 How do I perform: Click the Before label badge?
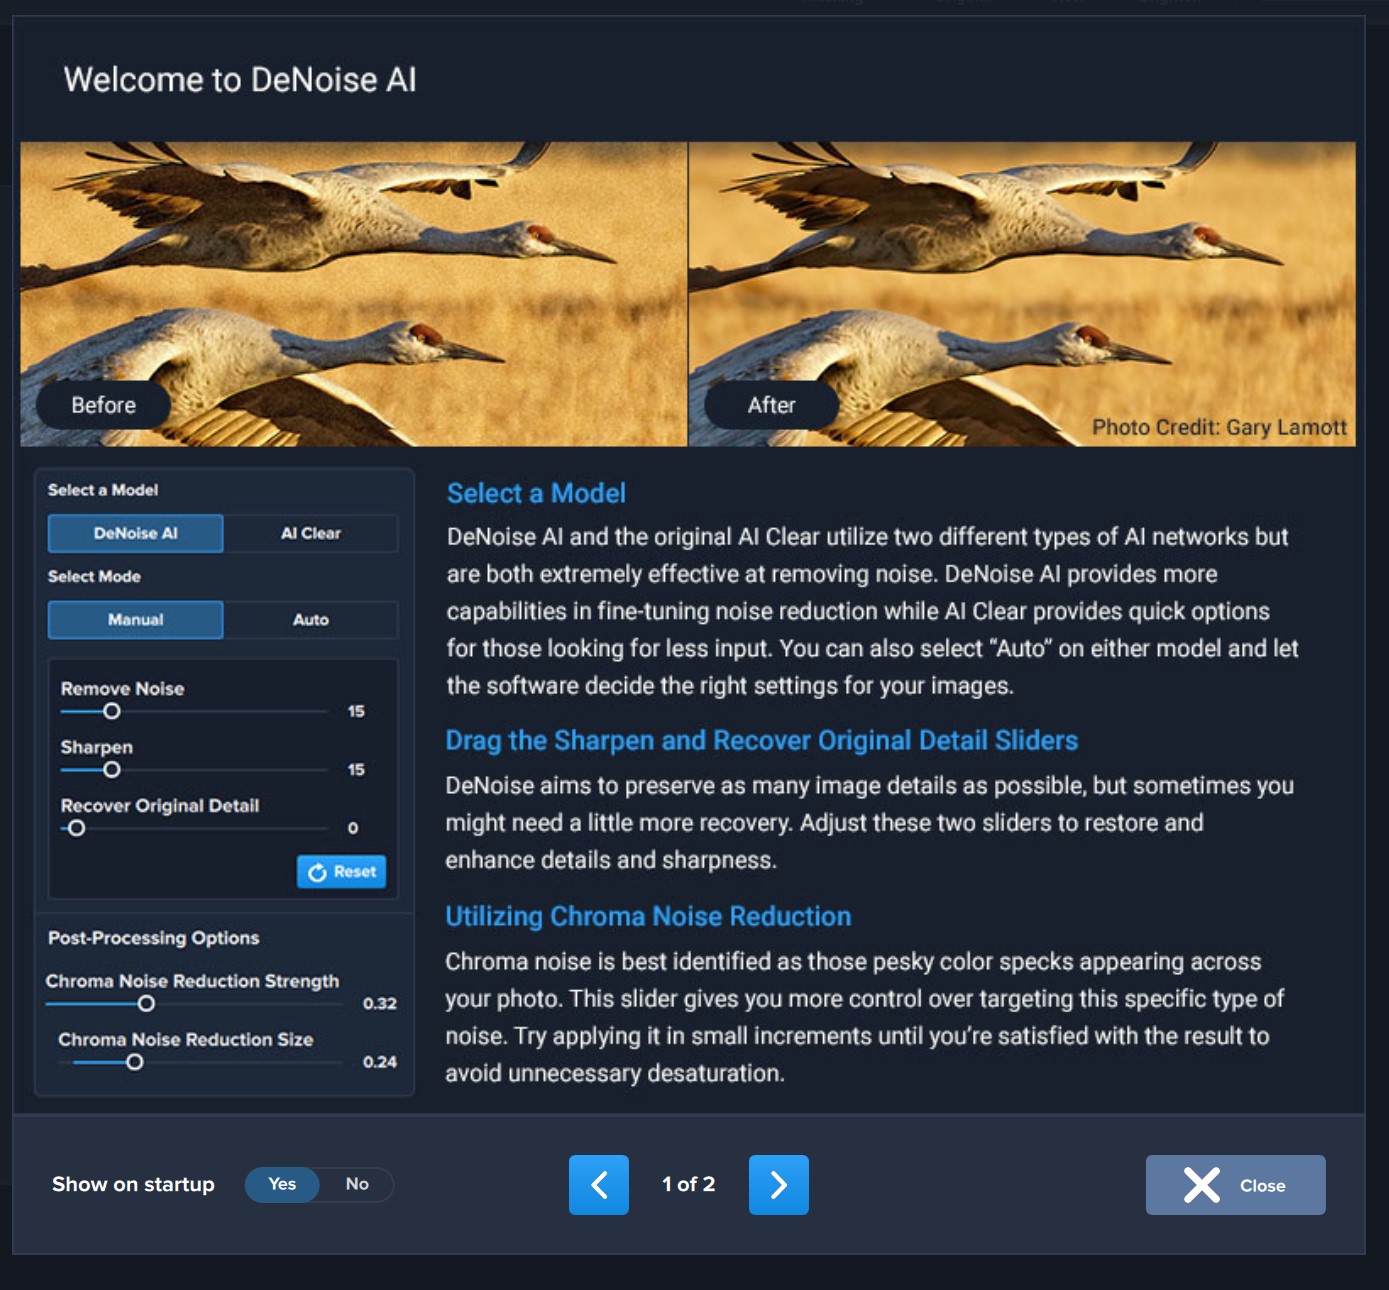pyautogui.click(x=104, y=405)
